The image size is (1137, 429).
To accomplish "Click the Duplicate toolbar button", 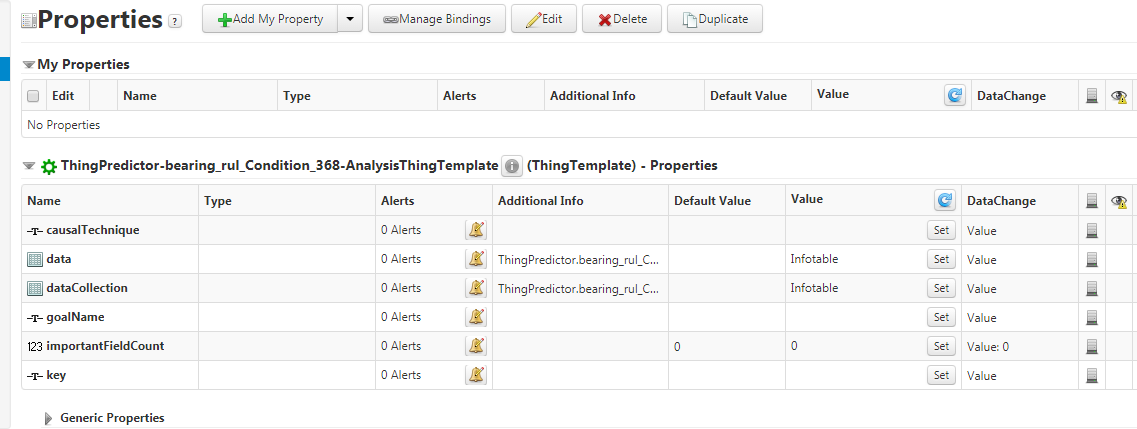I will click(x=714, y=19).
